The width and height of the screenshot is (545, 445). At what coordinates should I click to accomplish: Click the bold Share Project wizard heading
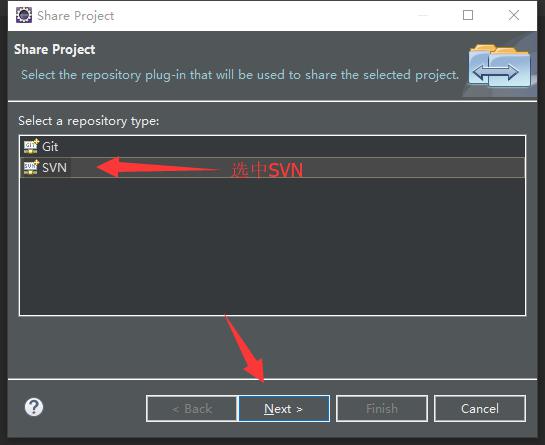click(55, 49)
